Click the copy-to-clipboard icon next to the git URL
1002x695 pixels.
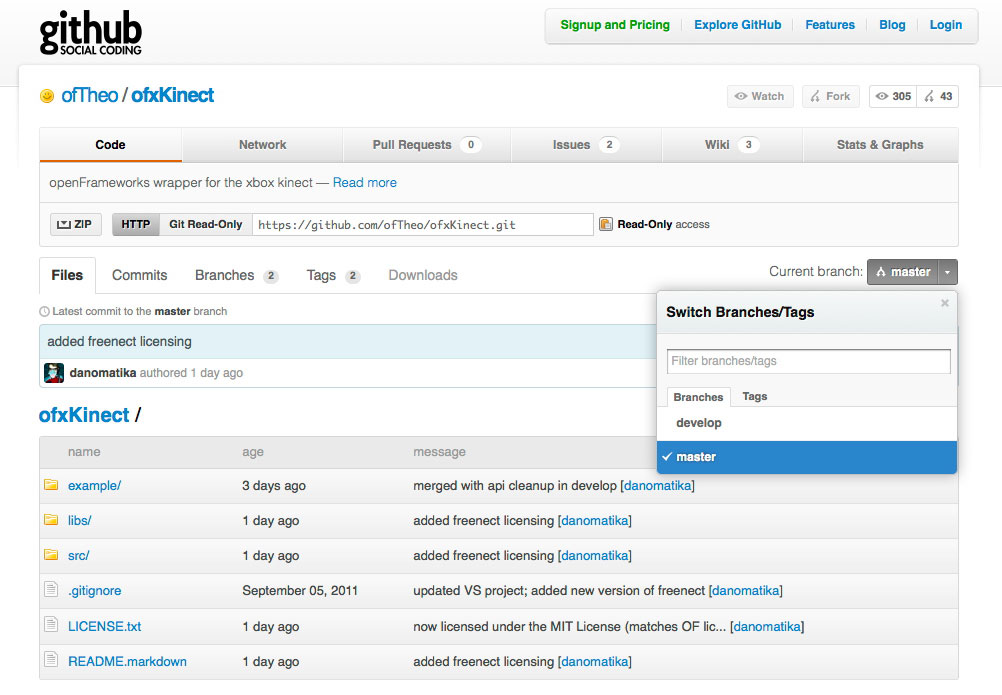tap(606, 224)
